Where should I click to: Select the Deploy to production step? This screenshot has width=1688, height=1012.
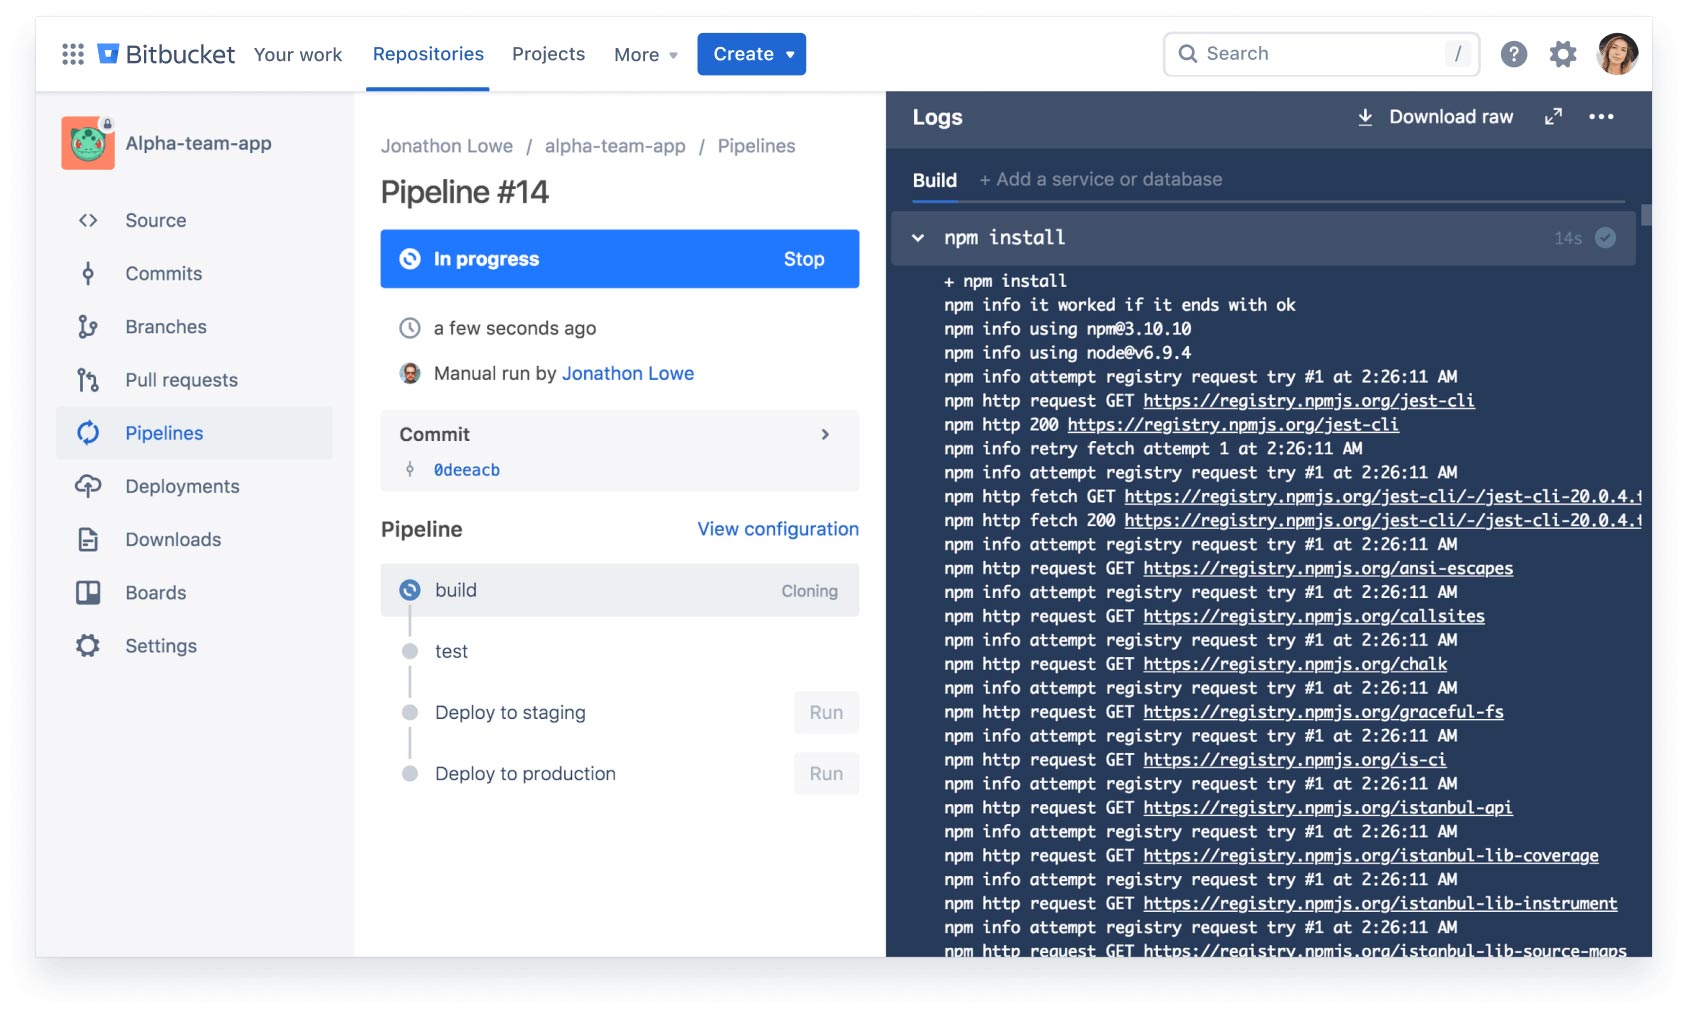point(525,774)
